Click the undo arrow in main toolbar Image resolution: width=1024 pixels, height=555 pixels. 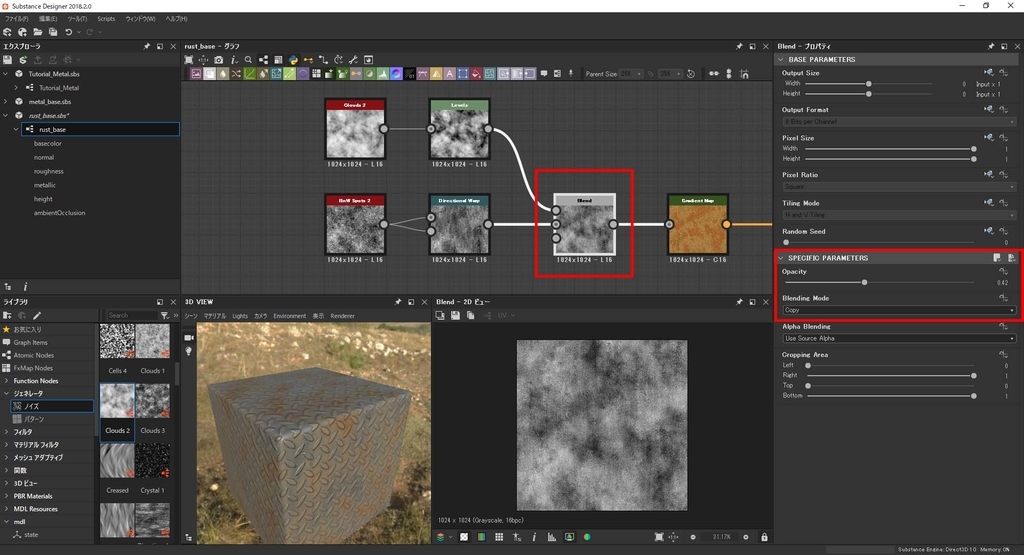[68, 32]
